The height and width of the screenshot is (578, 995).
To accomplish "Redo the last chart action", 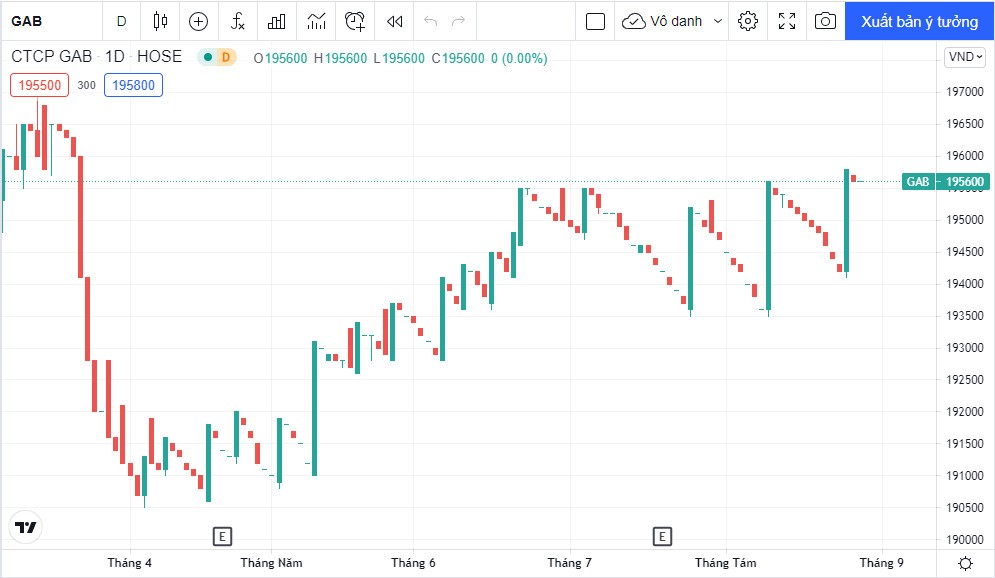I will tap(458, 21).
